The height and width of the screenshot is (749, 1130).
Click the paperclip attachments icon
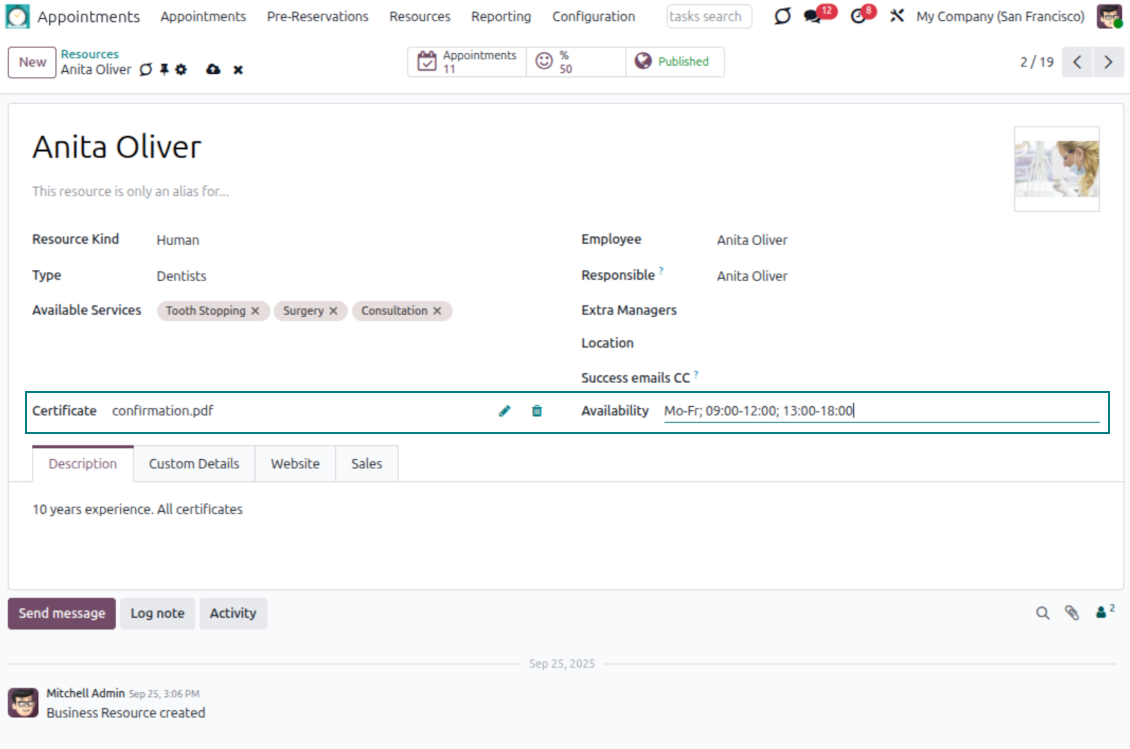[x=1072, y=613]
